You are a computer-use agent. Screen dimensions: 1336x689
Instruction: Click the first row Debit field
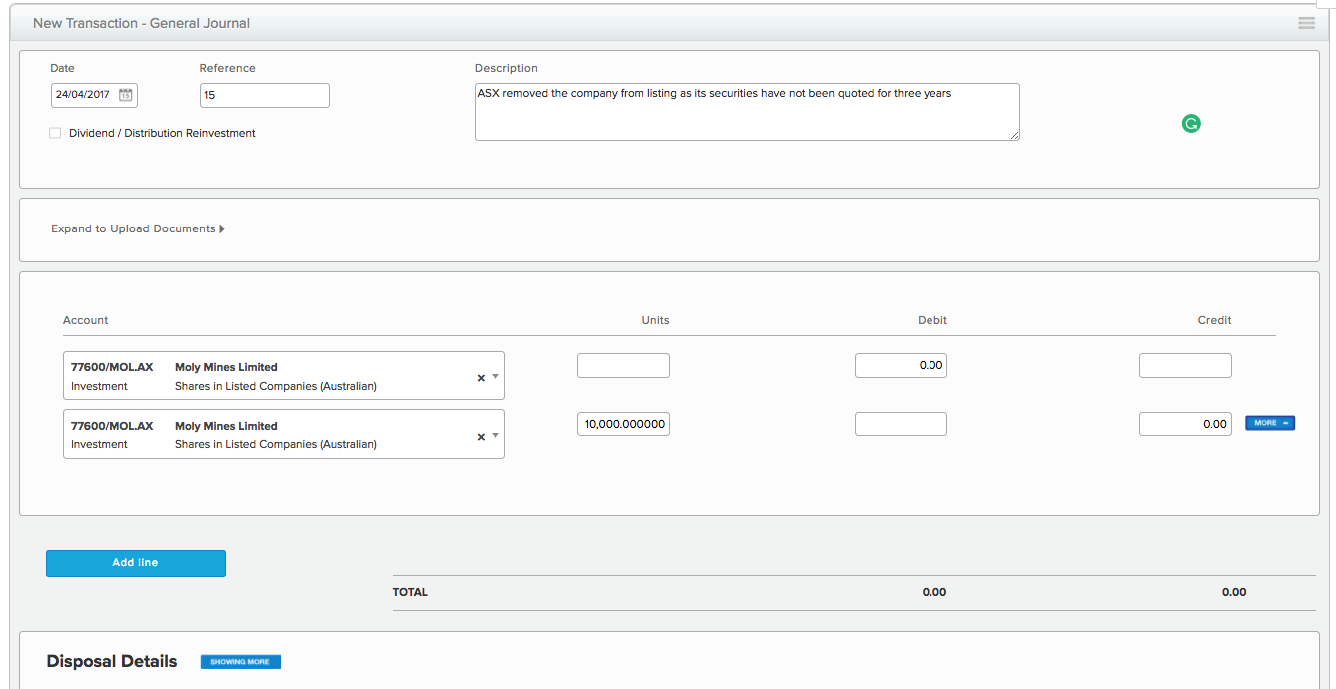pos(900,366)
